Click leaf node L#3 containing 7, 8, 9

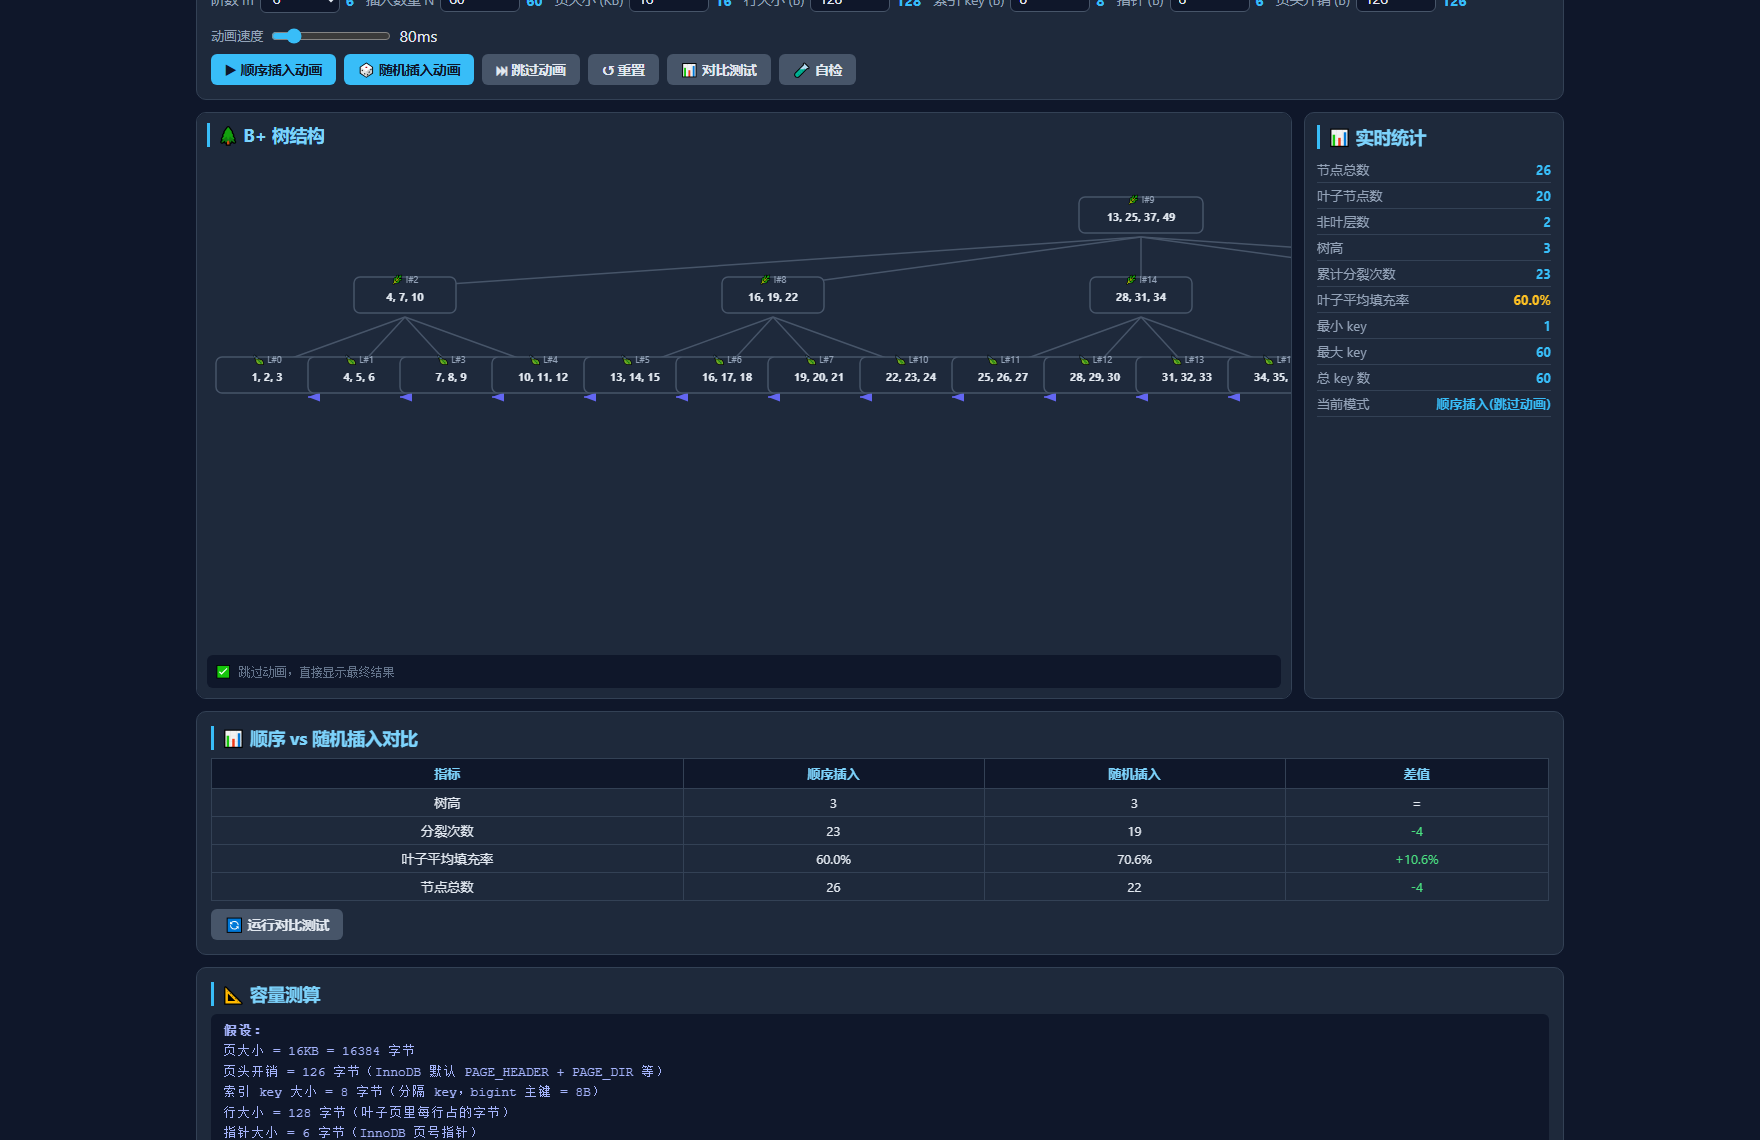point(451,375)
